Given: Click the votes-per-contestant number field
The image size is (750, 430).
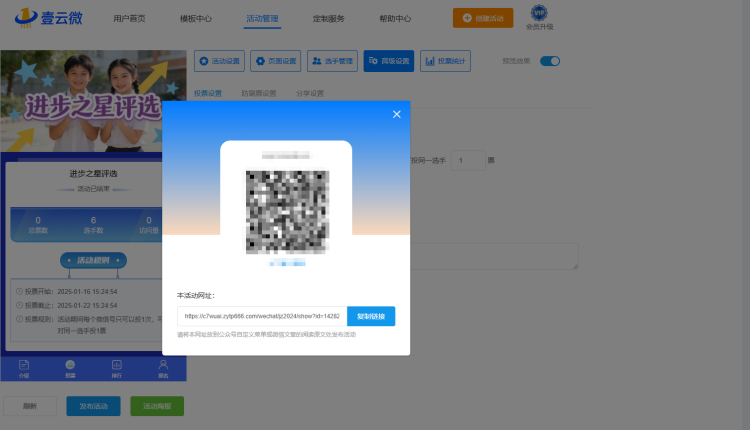Looking at the screenshot, I should click(x=468, y=160).
